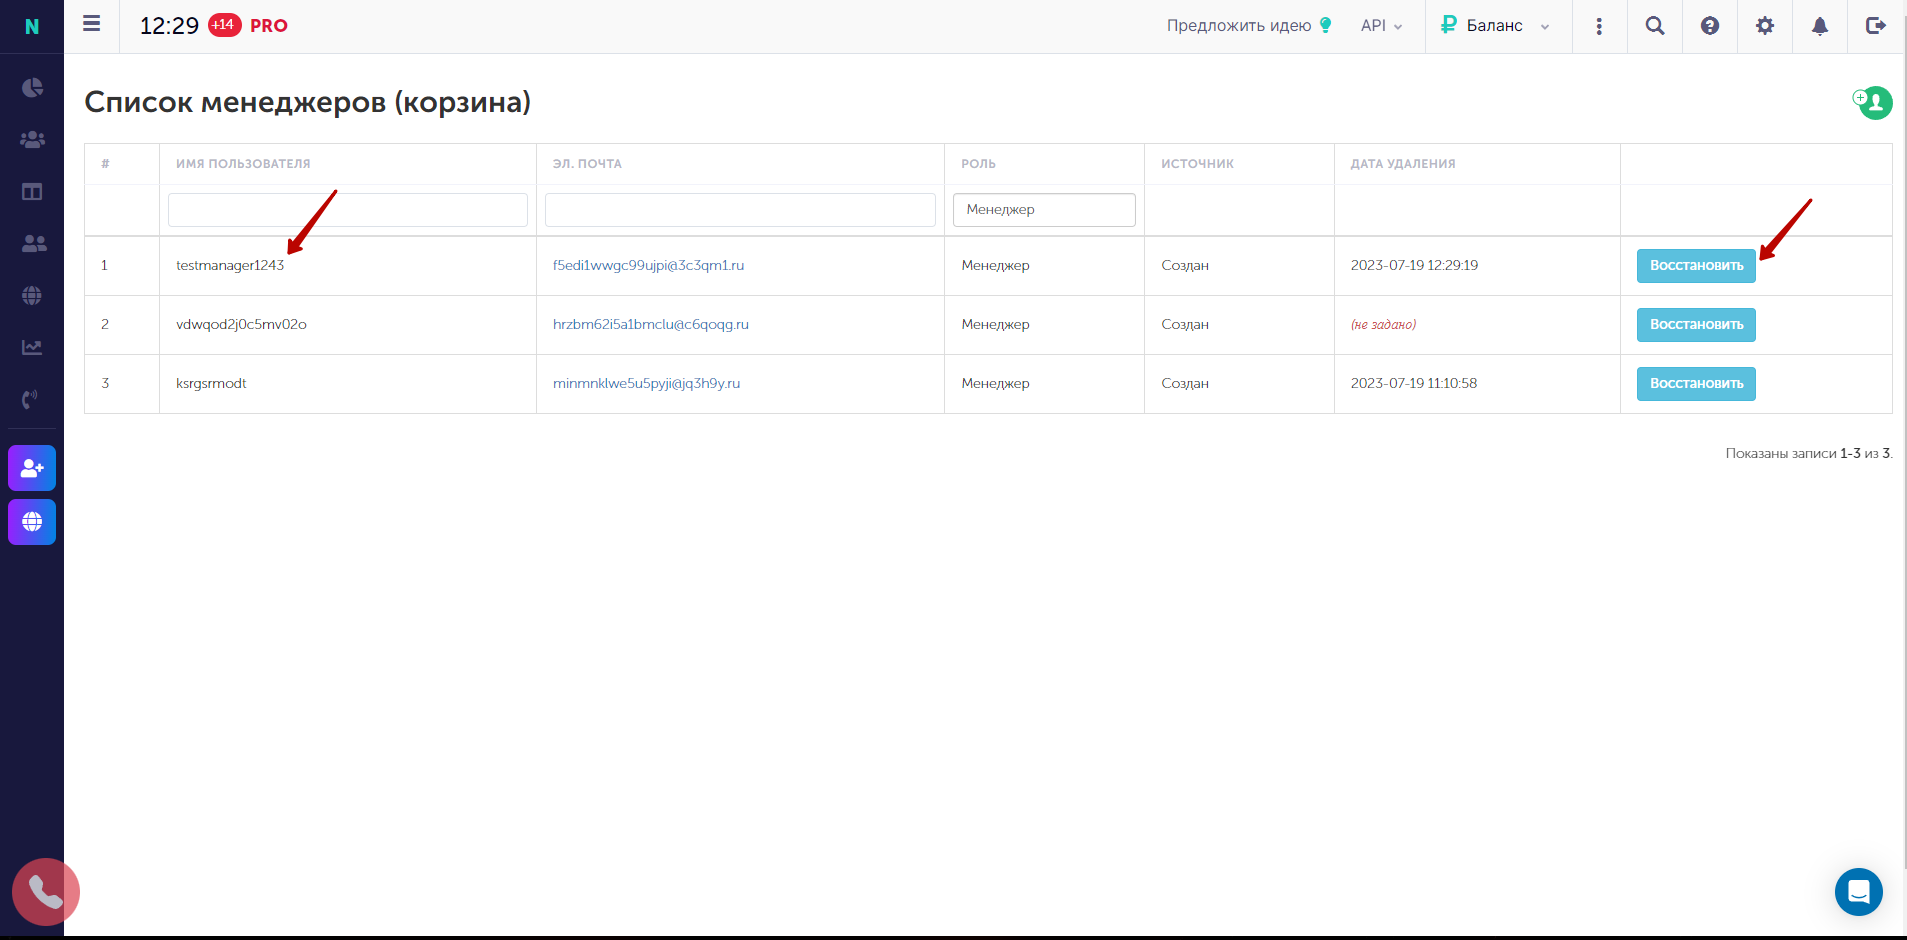This screenshot has width=1907, height=940.
Task: Open the purple add-user sidebar button
Action: [x=32, y=468]
